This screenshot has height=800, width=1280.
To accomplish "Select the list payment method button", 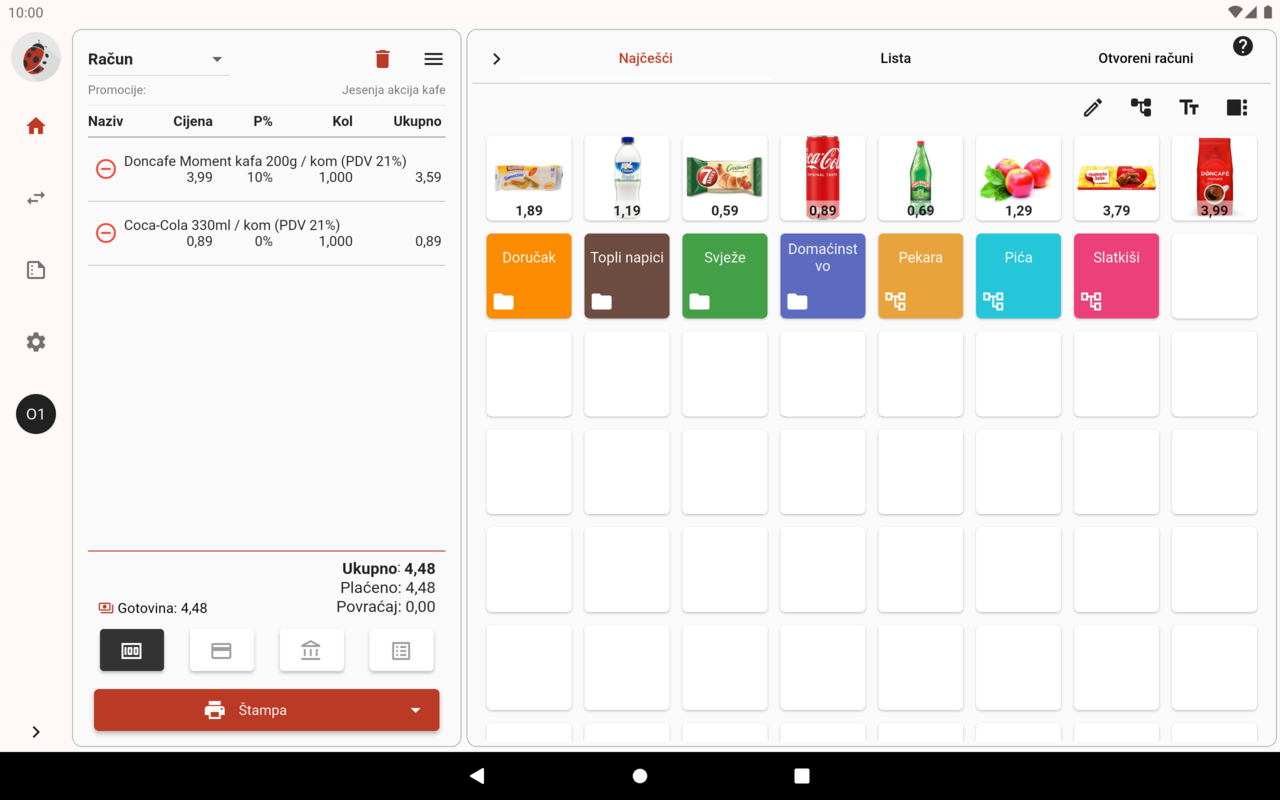I will [x=401, y=651].
